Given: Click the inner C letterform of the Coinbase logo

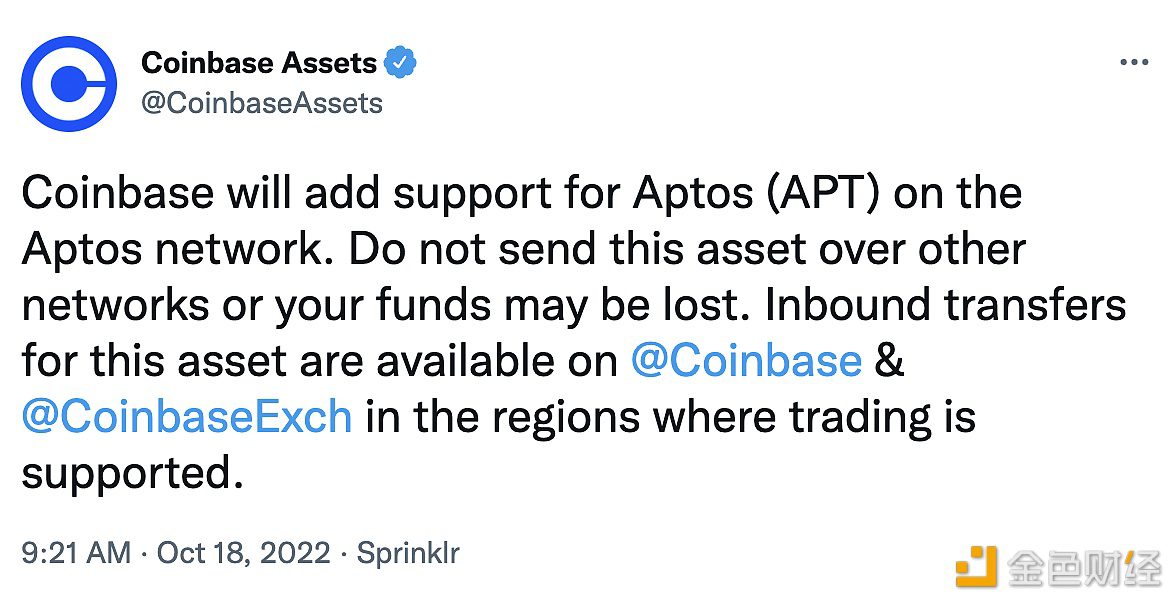Looking at the screenshot, I should [67, 83].
